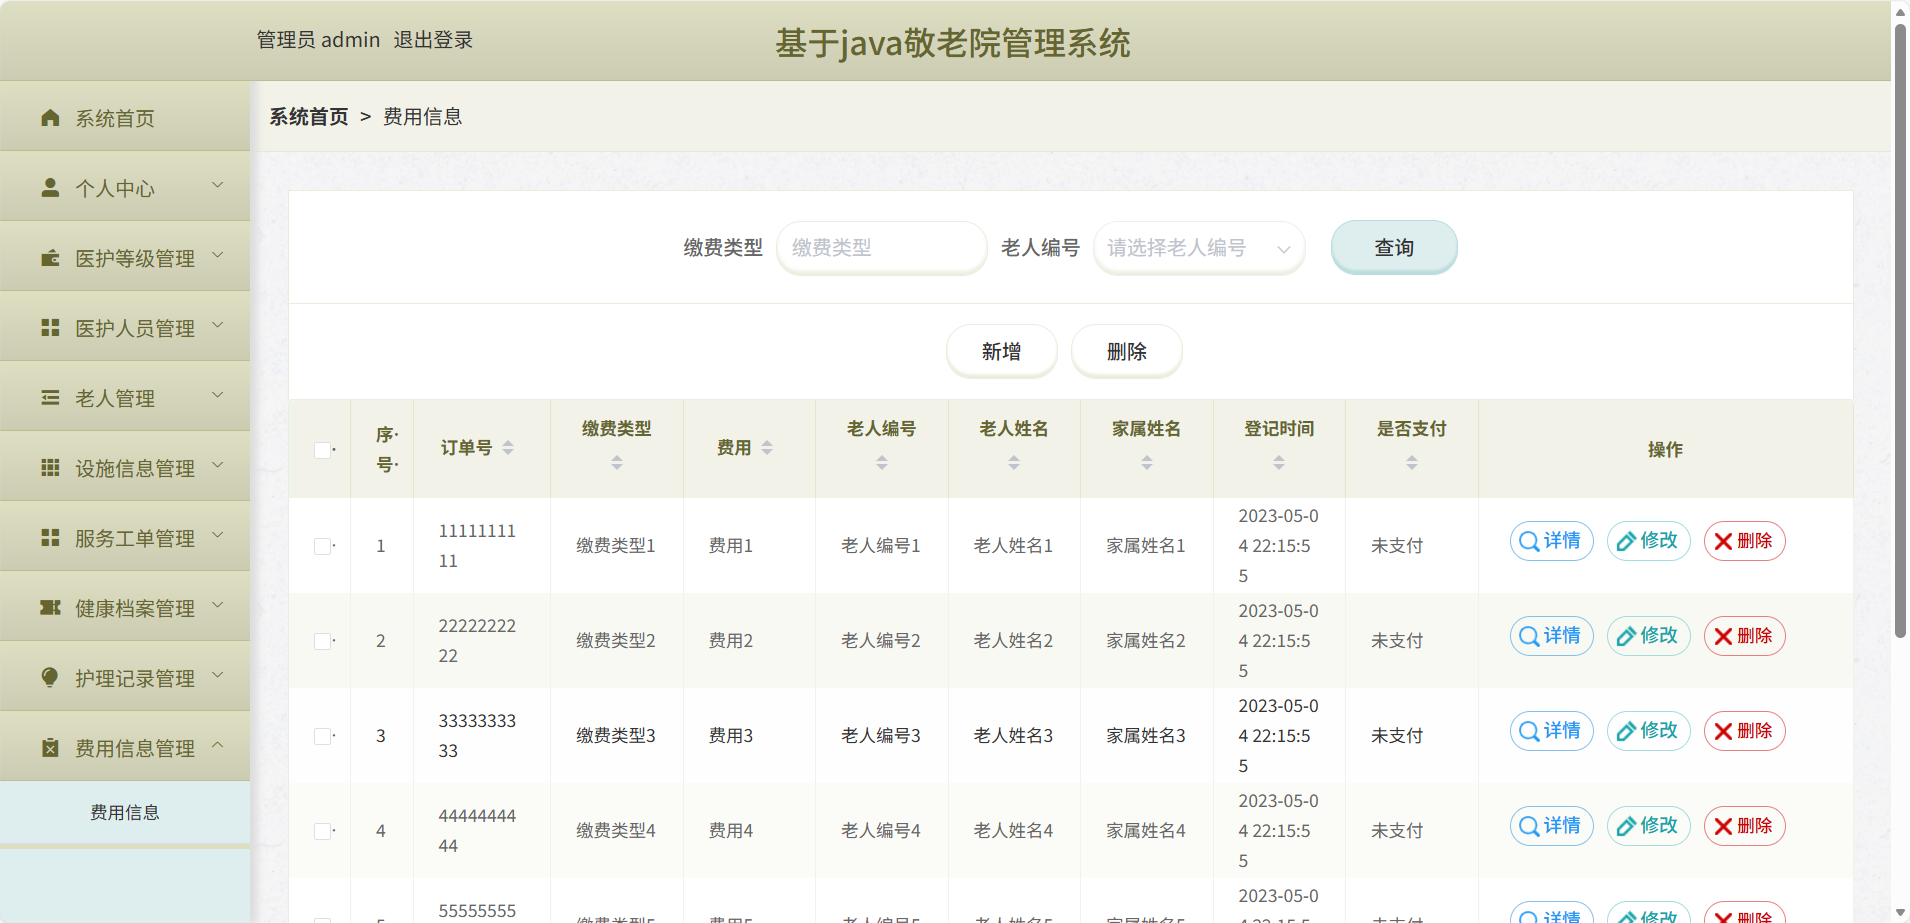Click the page vertical scrollbar thumb
This screenshot has width=1910, height=923.
[x=1900, y=330]
